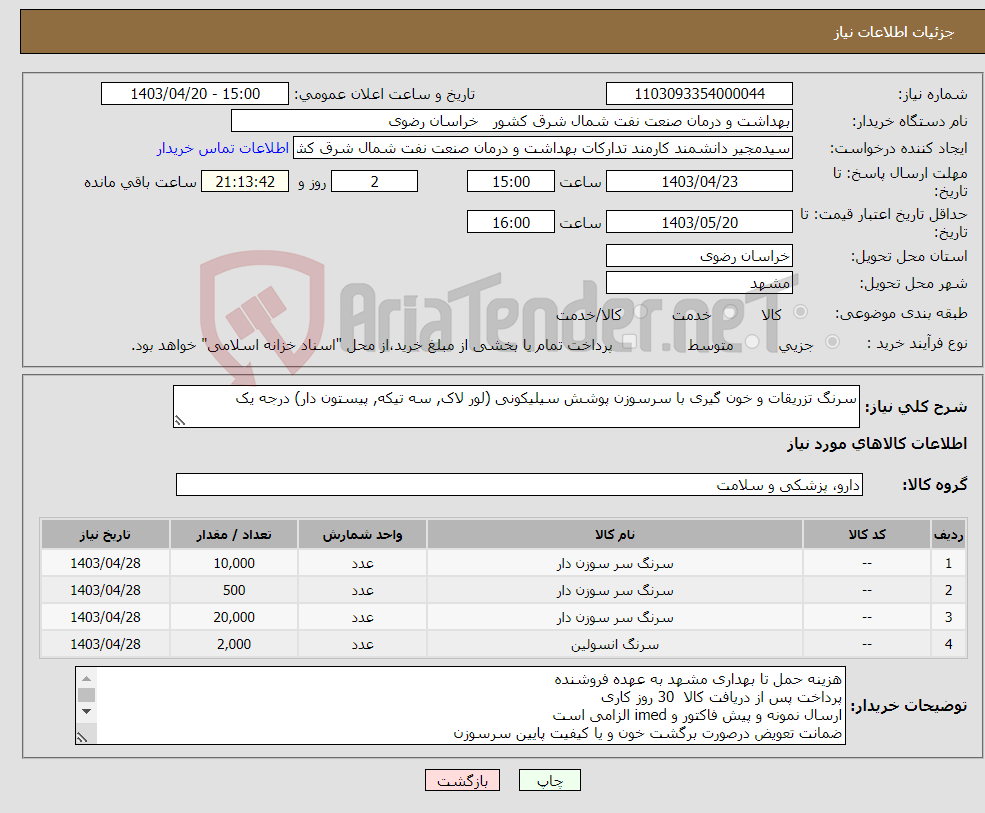Click the کد کالا column header
Image resolution: width=985 pixels, height=813 pixels.
click(867, 535)
